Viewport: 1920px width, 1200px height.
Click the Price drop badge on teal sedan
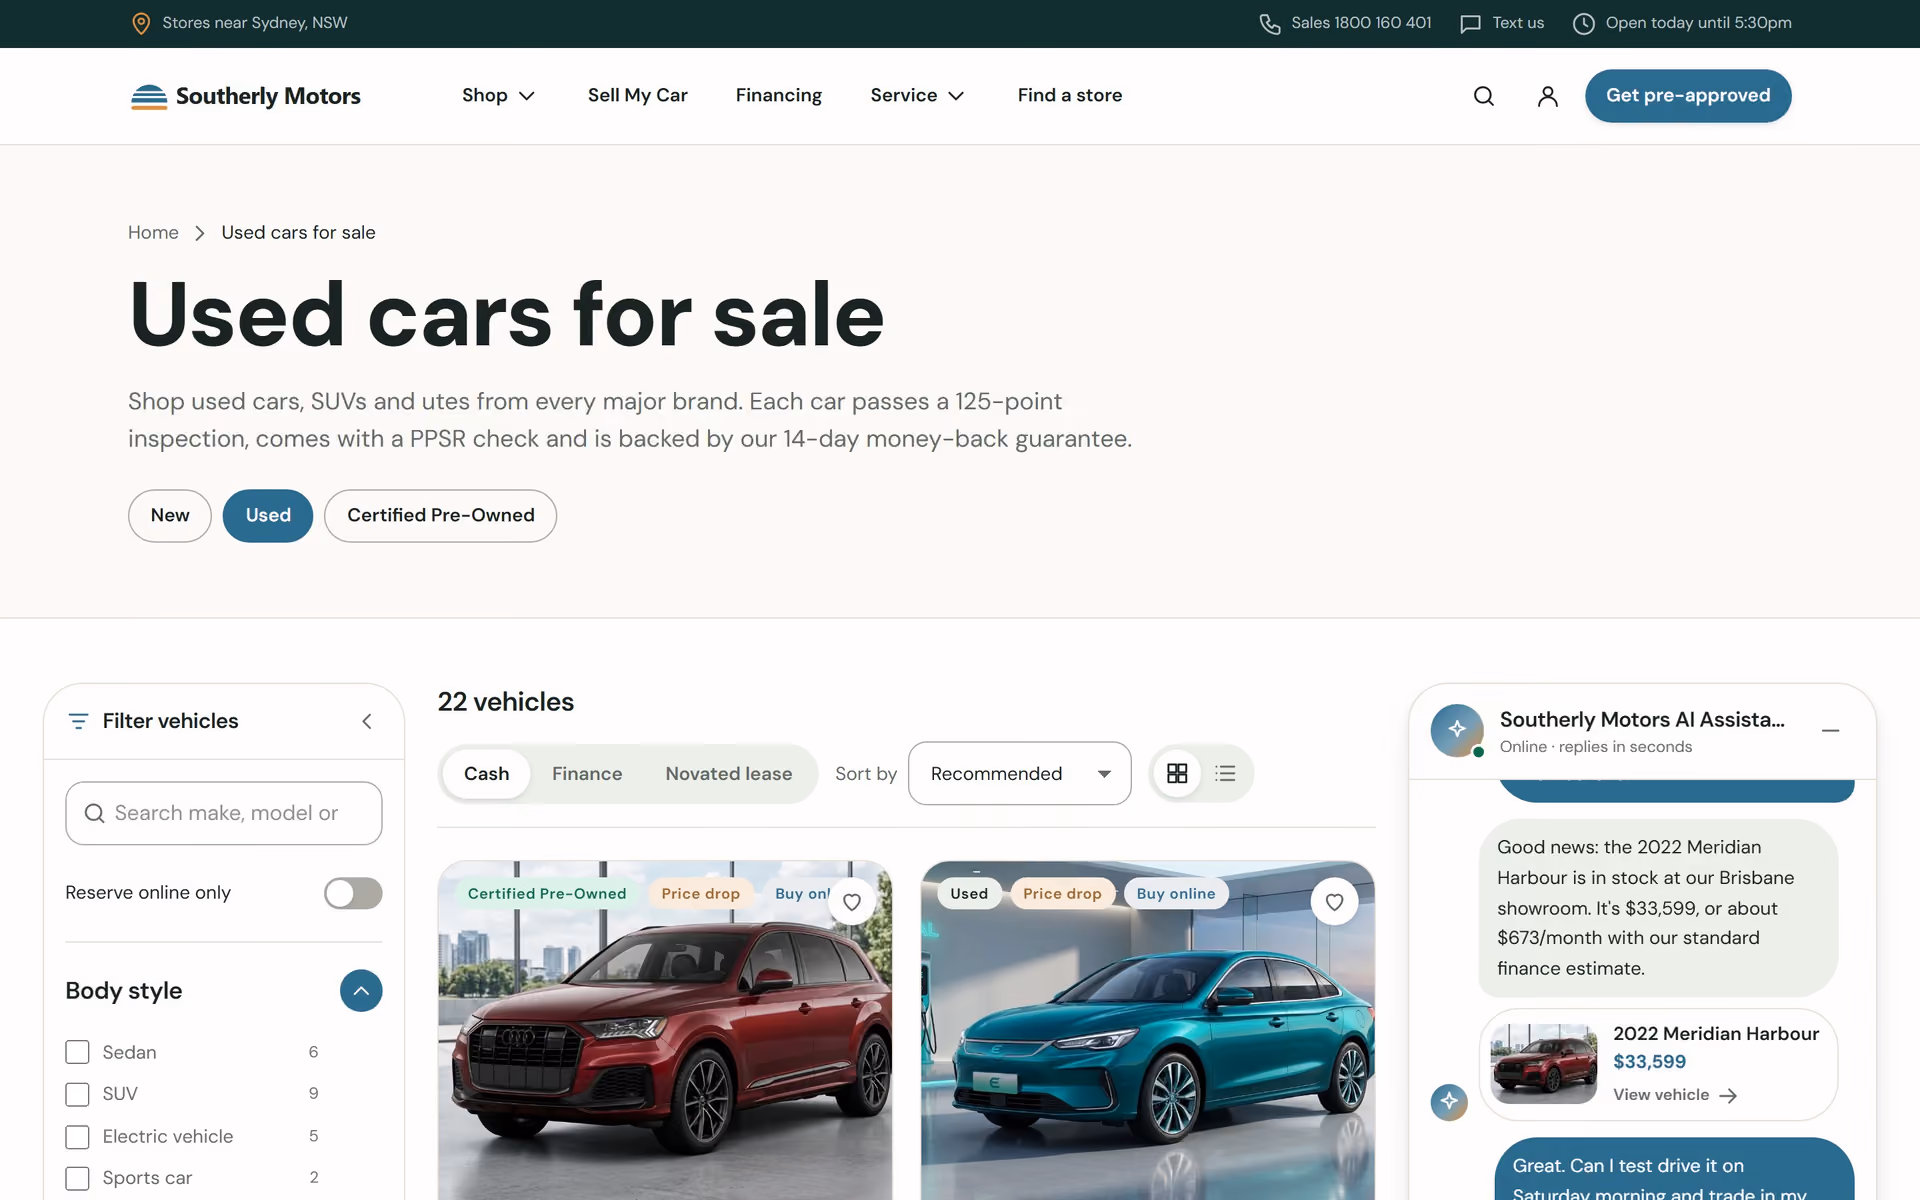1062,894
